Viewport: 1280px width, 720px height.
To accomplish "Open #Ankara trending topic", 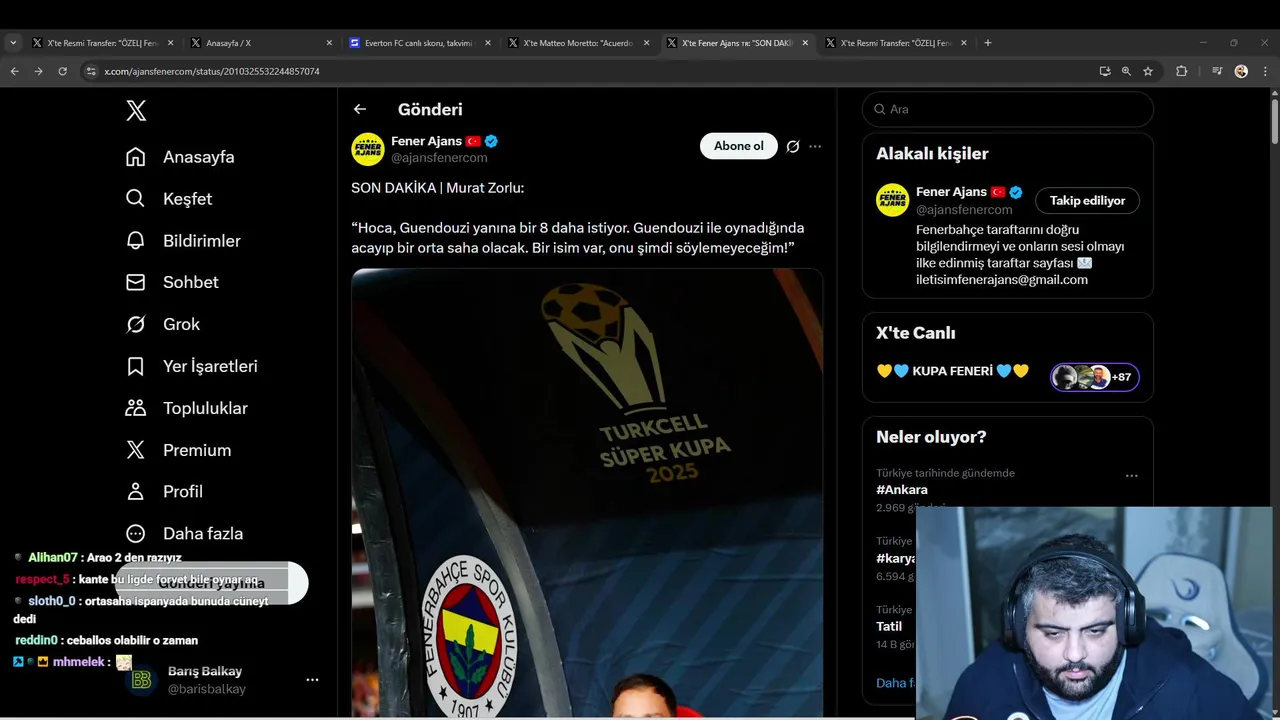I will coord(902,490).
